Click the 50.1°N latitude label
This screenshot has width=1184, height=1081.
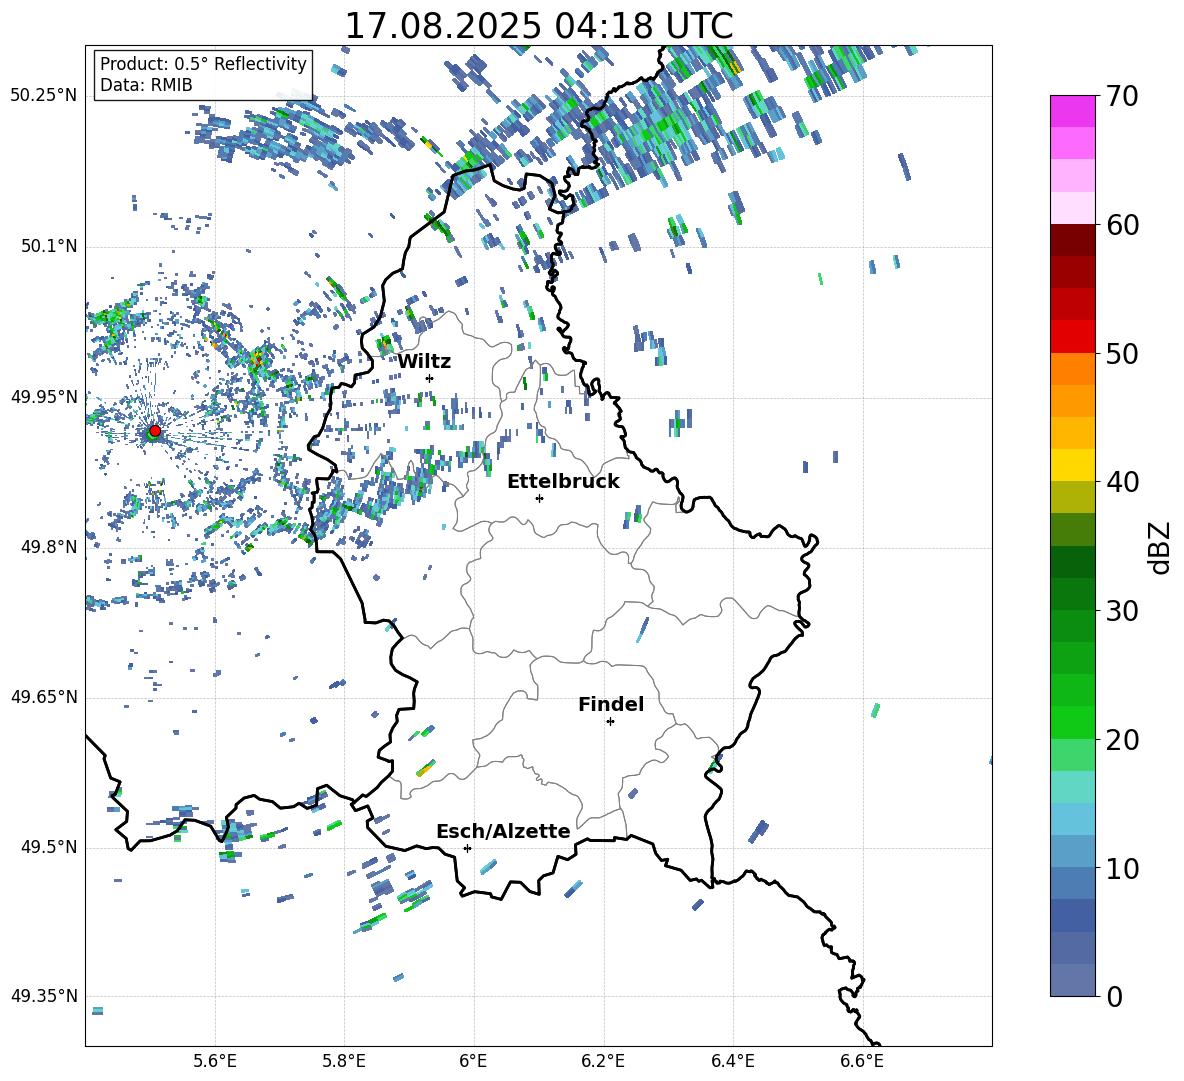point(48,246)
